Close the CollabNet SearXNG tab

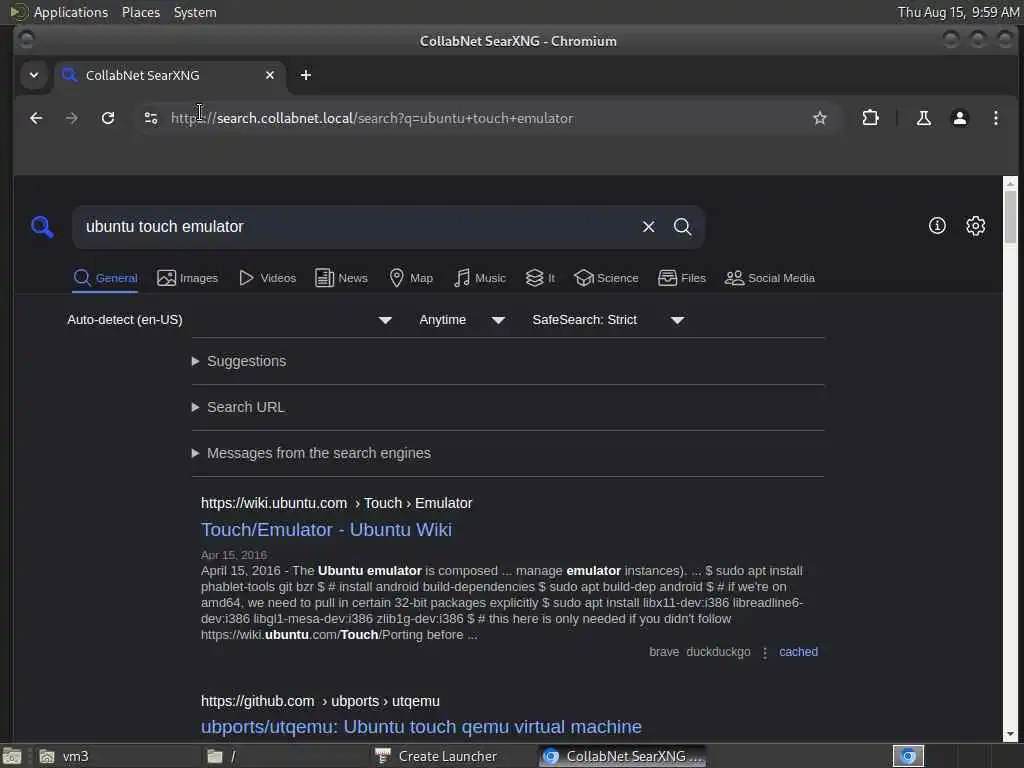click(x=270, y=75)
